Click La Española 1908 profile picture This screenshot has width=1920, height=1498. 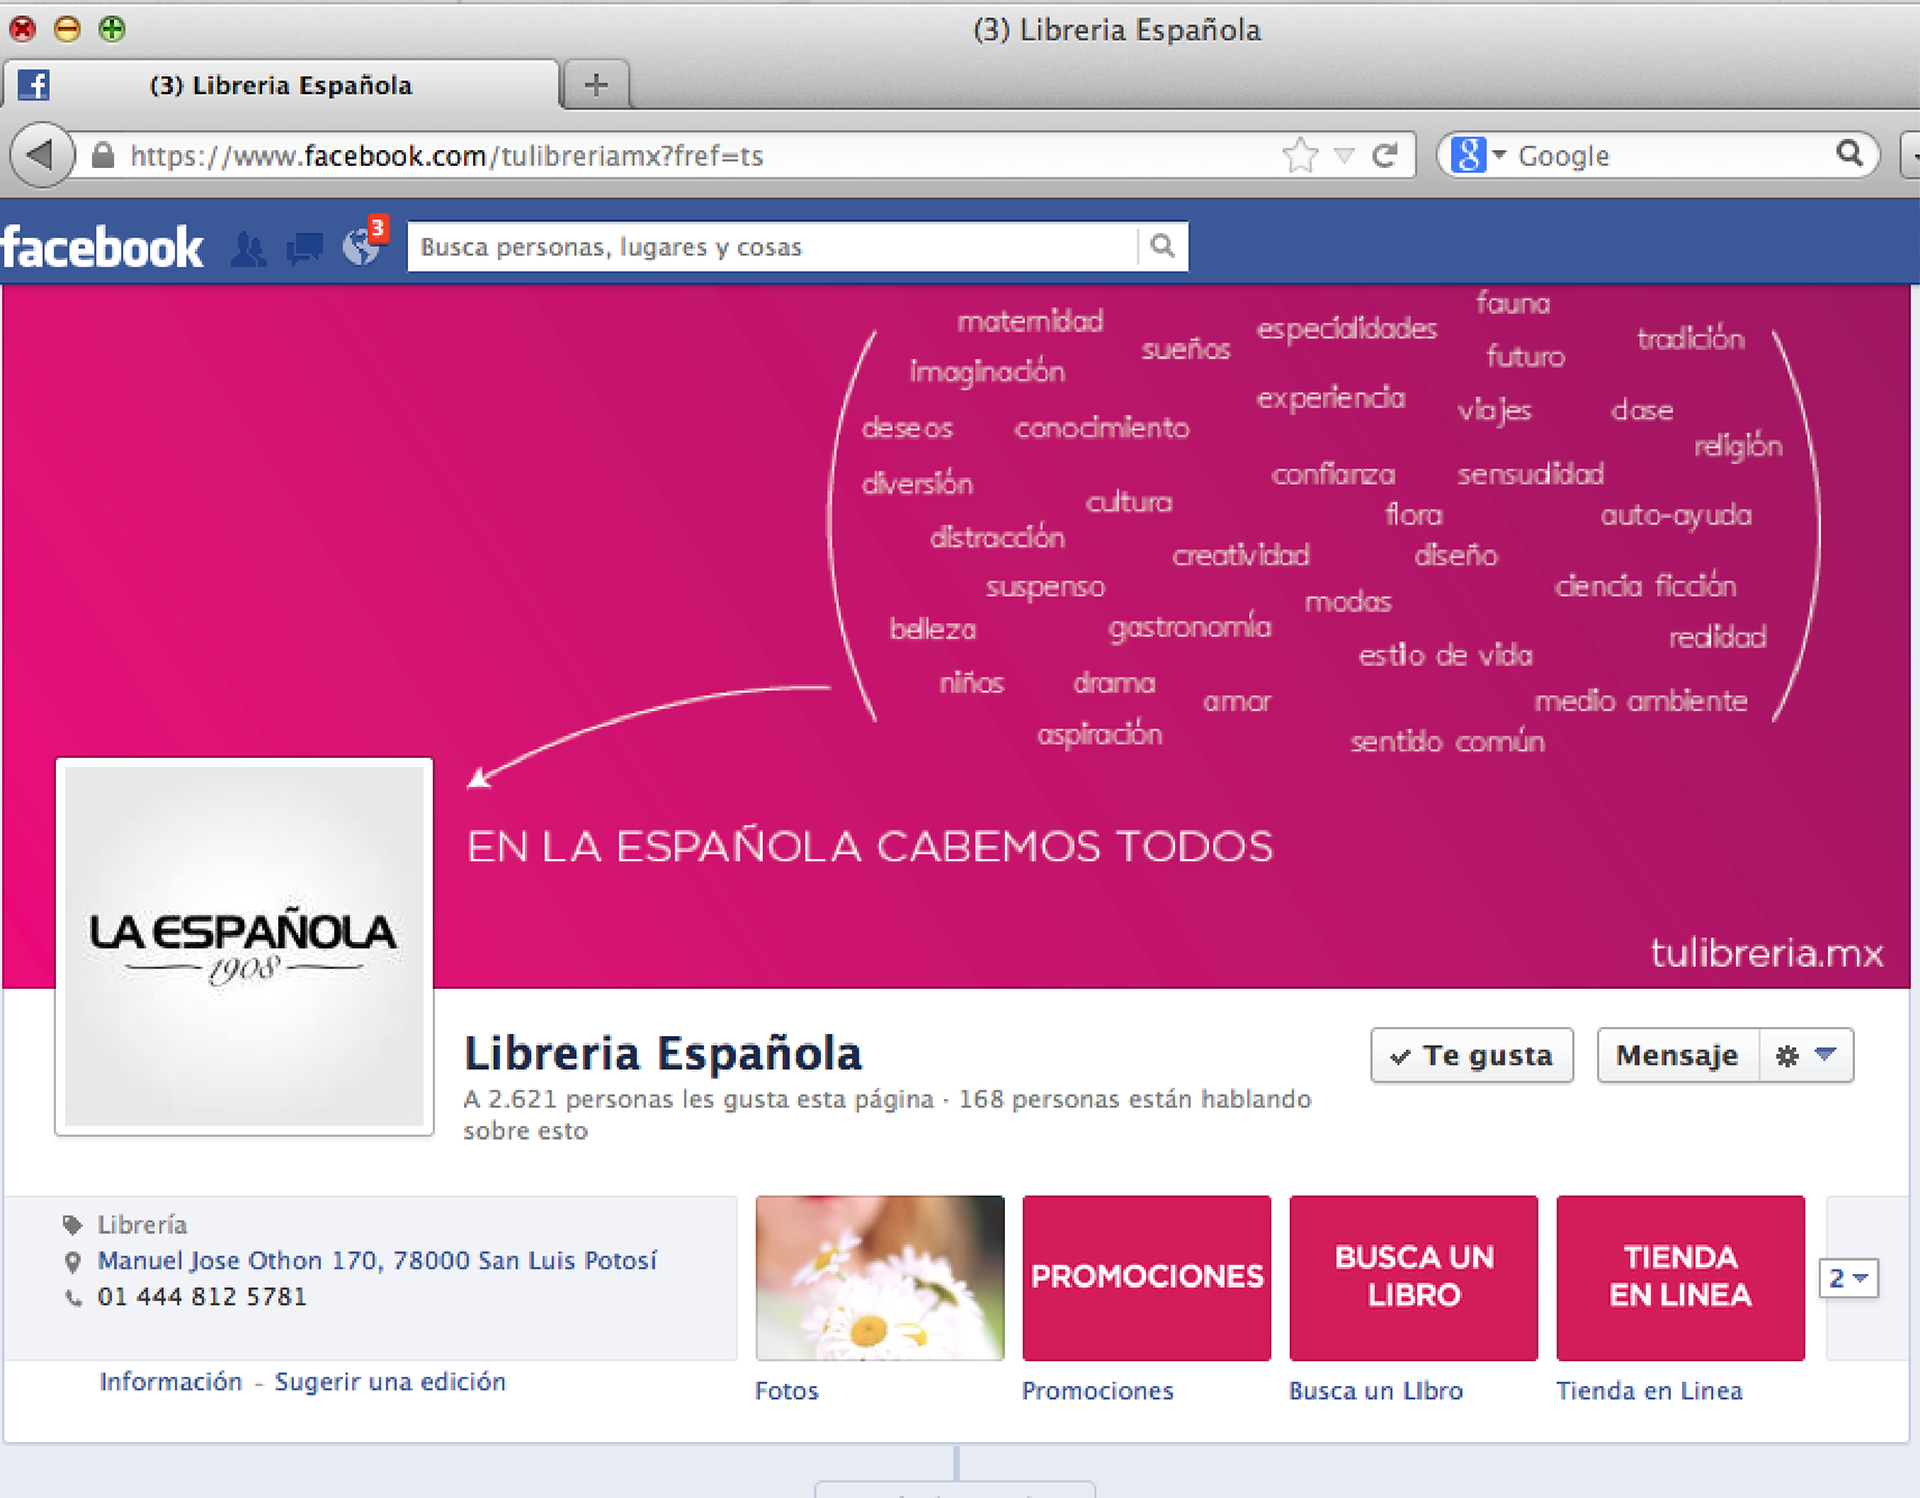coord(244,946)
